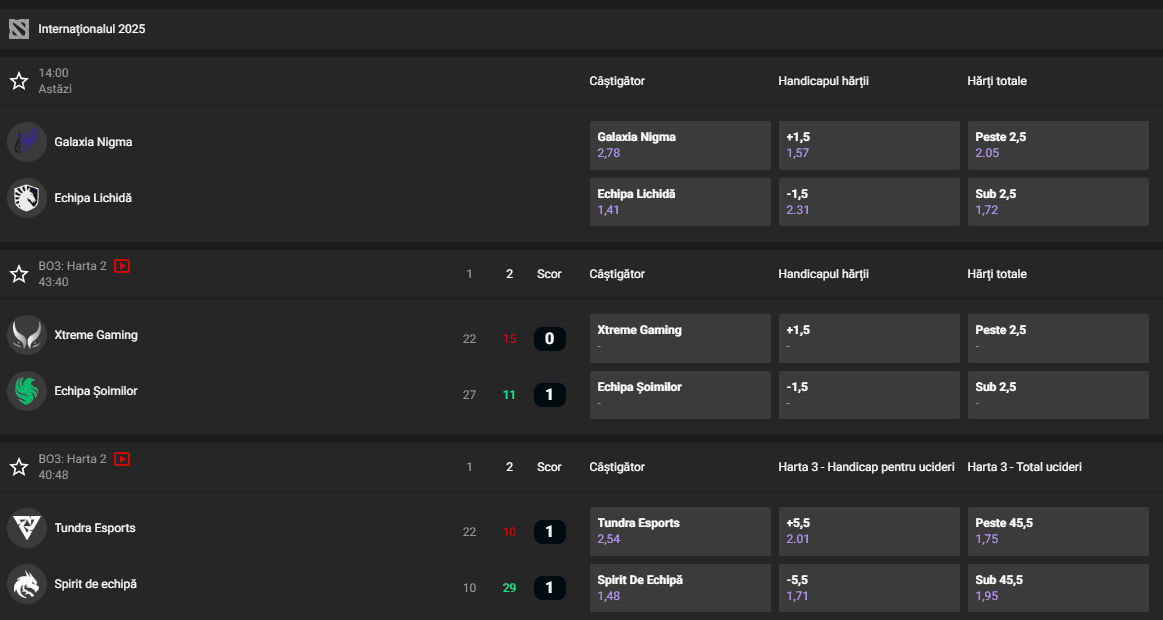Click the Tundra Esports team name

[x=95, y=527]
